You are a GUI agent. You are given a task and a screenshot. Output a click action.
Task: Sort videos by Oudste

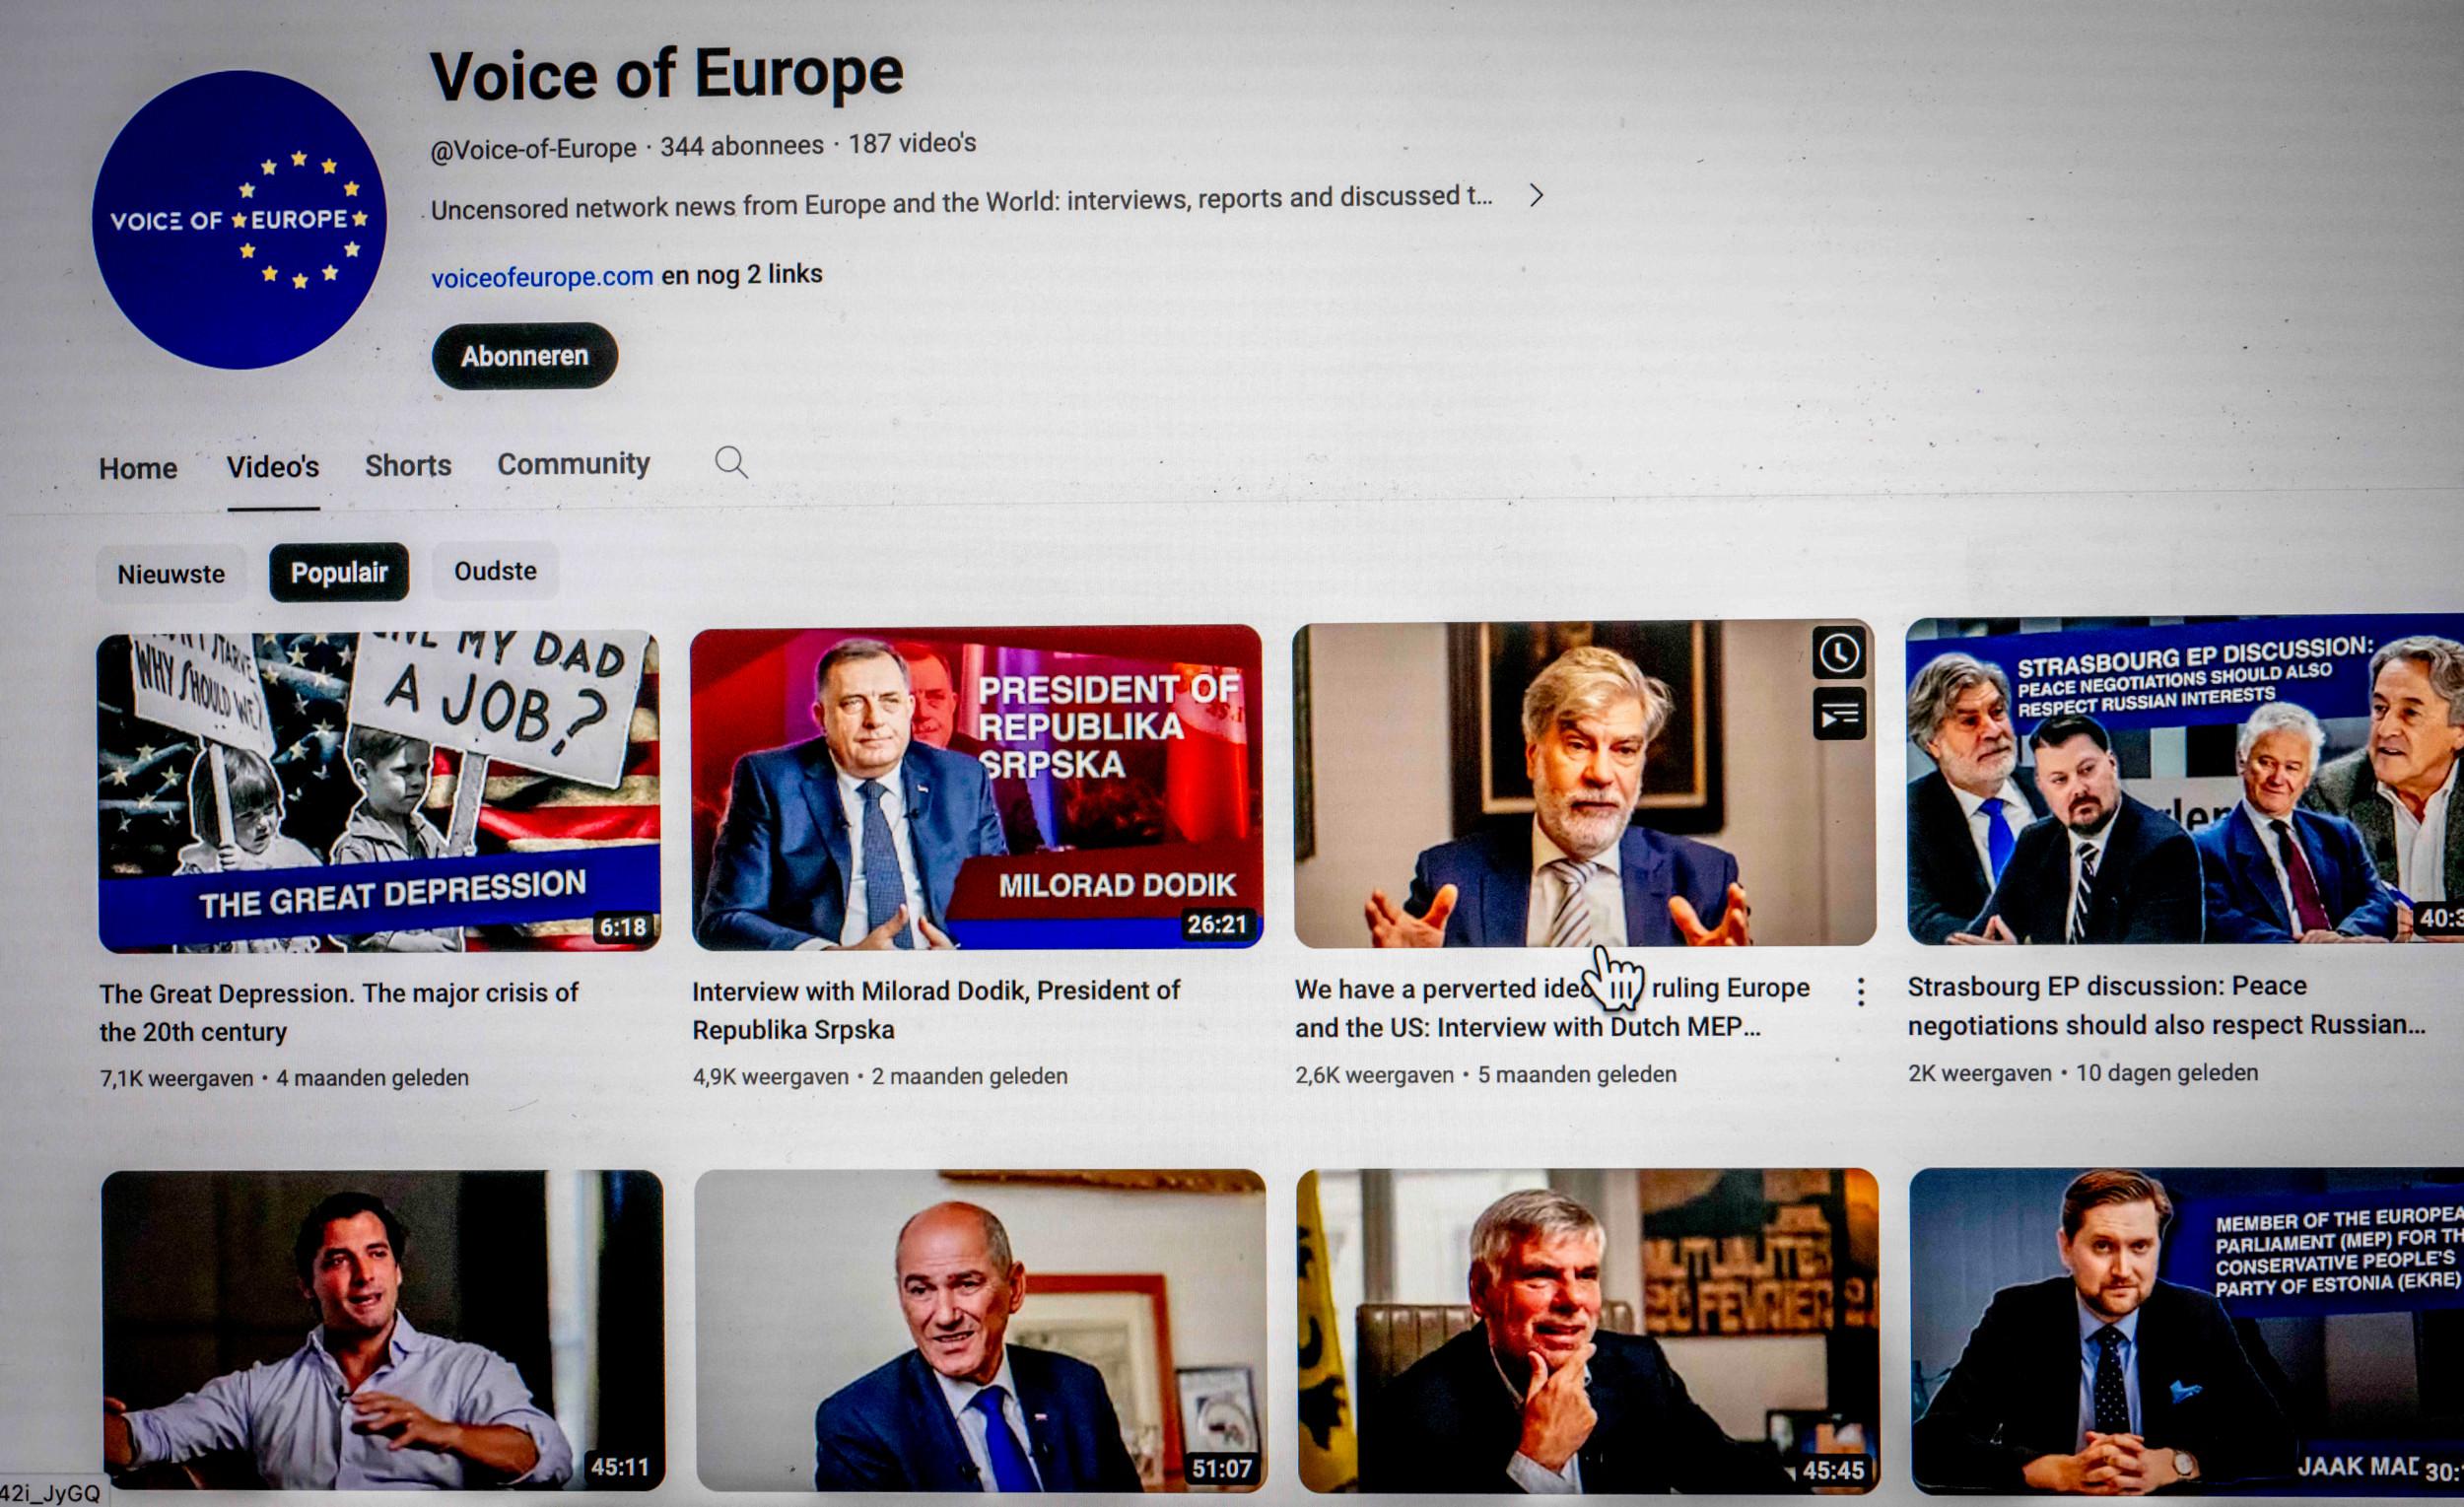tap(495, 571)
